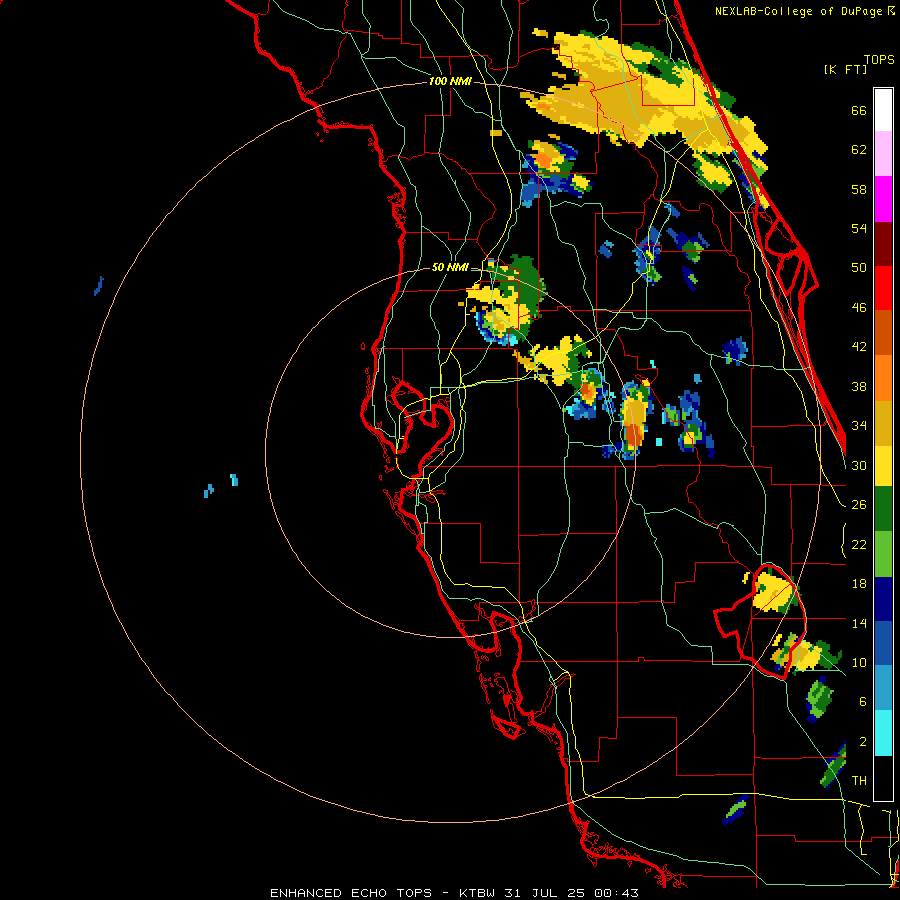Click the light blue 6 kft legend swatch
The height and width of the screenshot is (900, 900).
pos(883,688)
